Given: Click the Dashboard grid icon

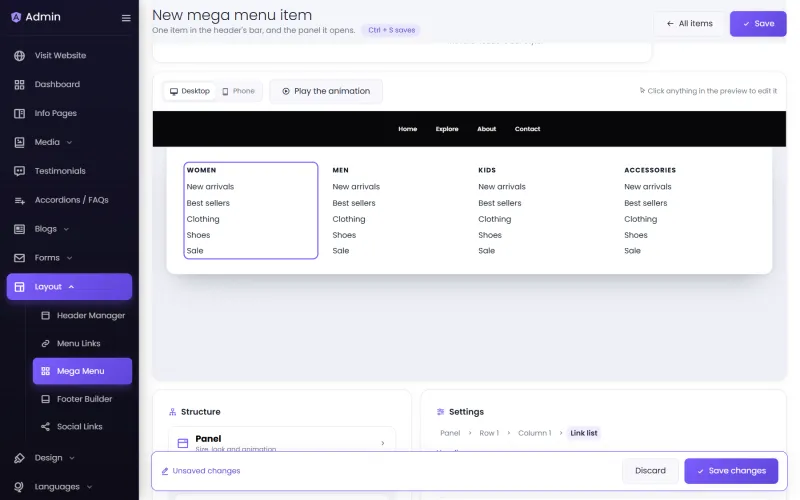Looking at the screenshot, I should point(19,85).
